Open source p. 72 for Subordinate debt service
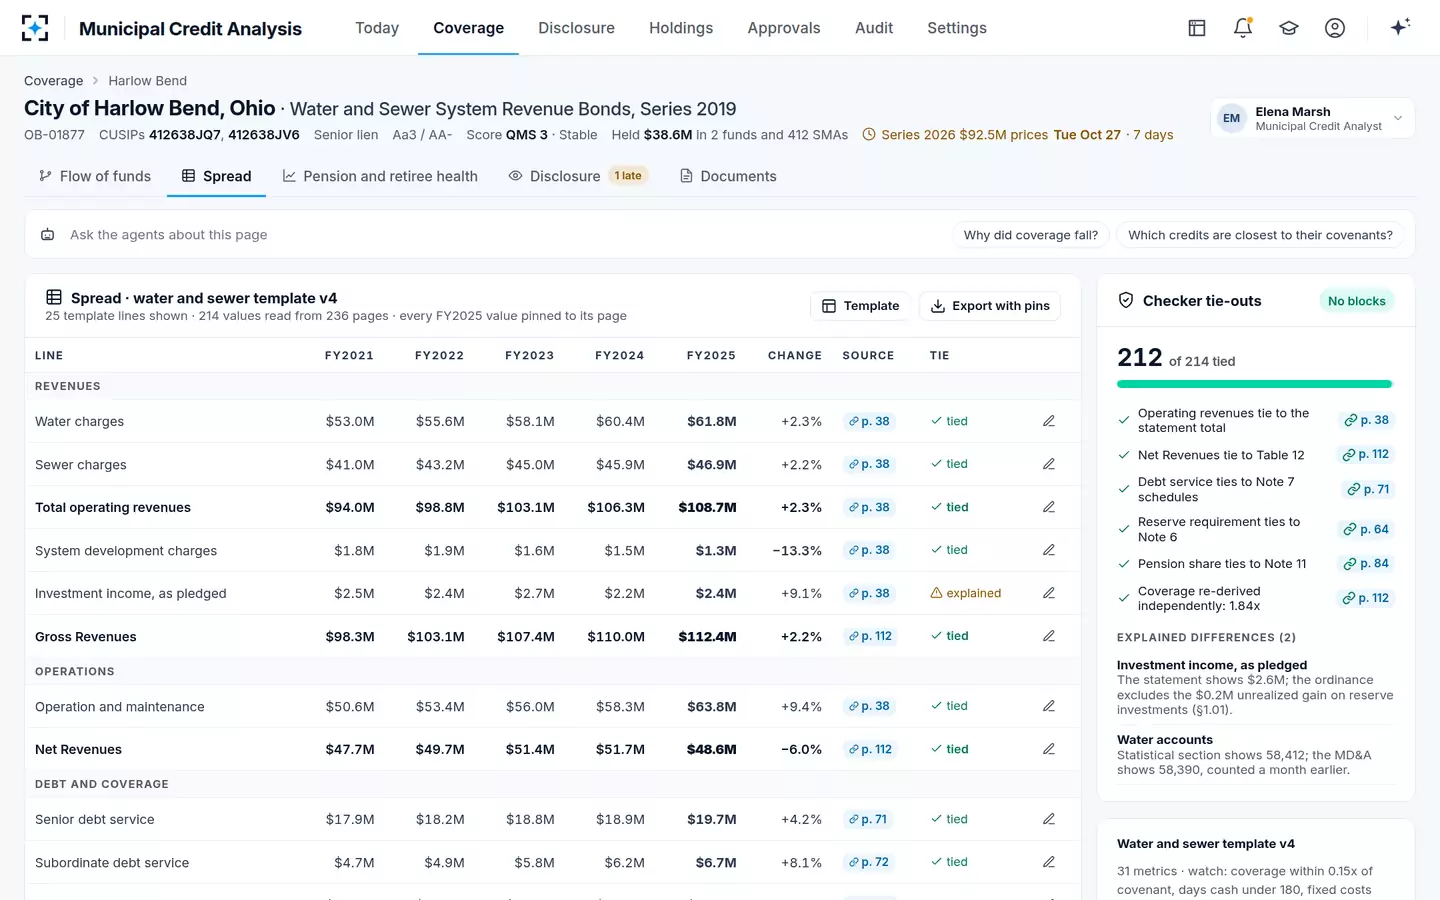The width and height of the screenshot is (1440, 900). (x=869, y=862)
